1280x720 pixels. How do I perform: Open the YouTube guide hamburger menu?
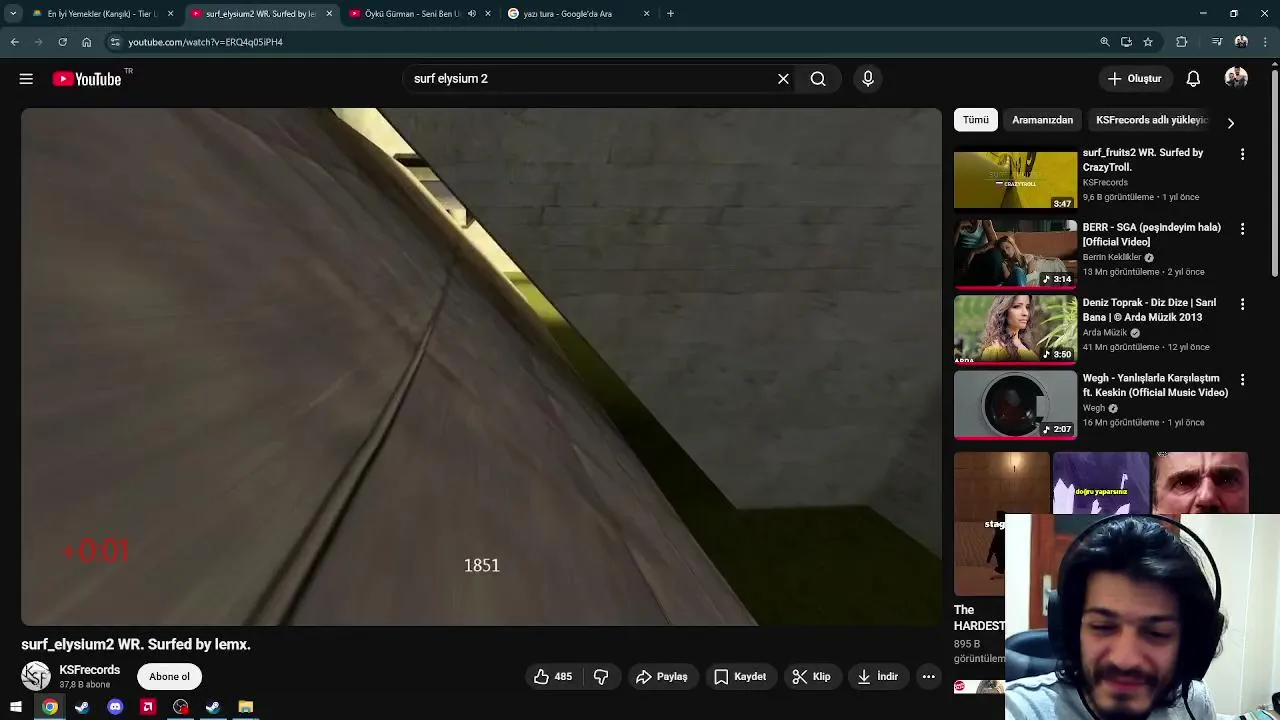(x=26, y=79)
